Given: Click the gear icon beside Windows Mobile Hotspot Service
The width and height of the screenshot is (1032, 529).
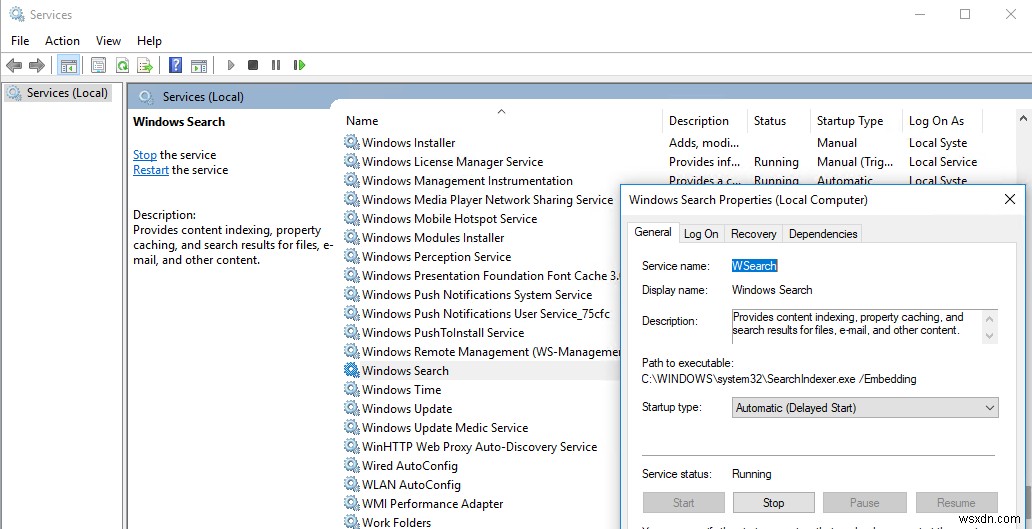Looking at the screenshot, I should click(x=352, y=218).
